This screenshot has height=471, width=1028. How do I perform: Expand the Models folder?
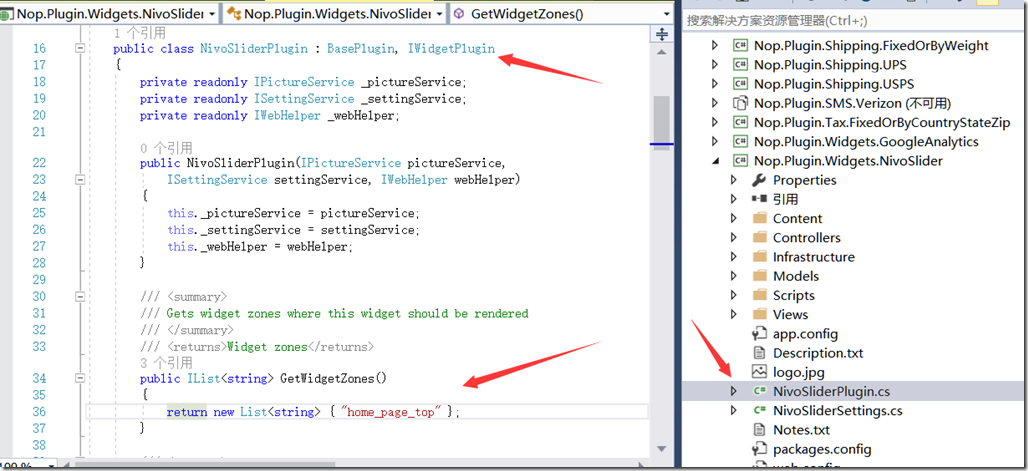point(734,276)
